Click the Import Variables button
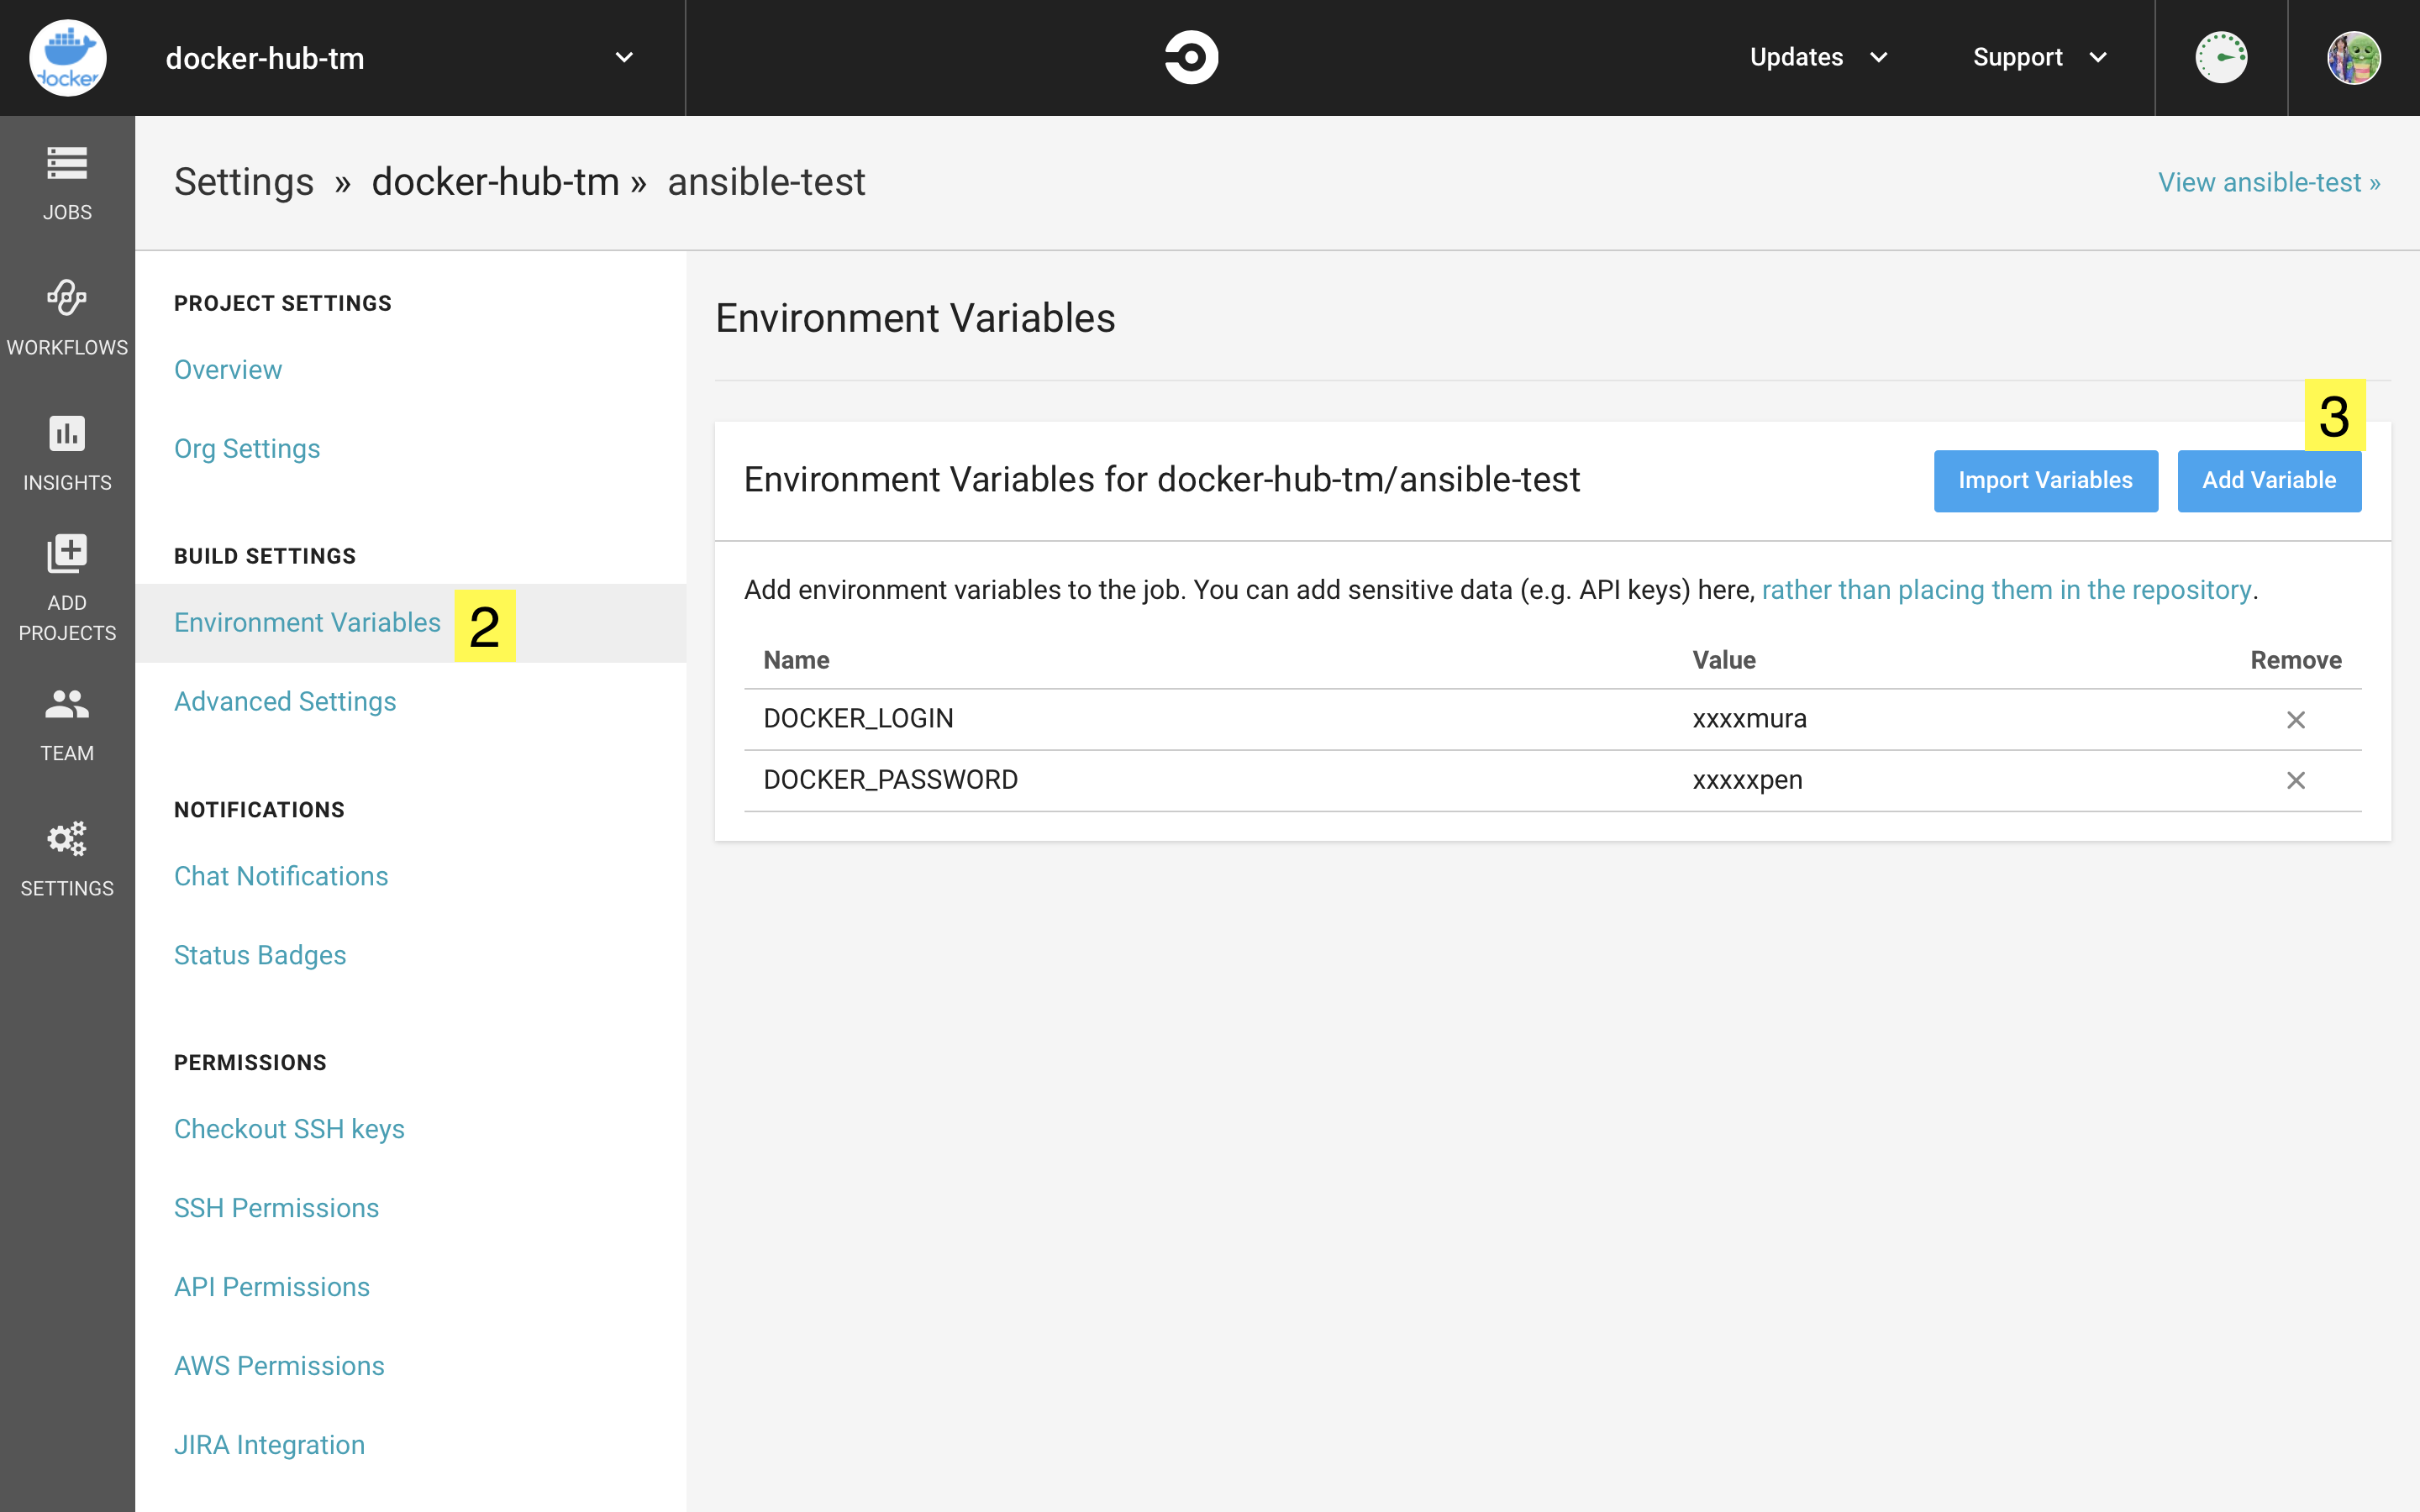 pyautogui.click(x=2045, y=481)
